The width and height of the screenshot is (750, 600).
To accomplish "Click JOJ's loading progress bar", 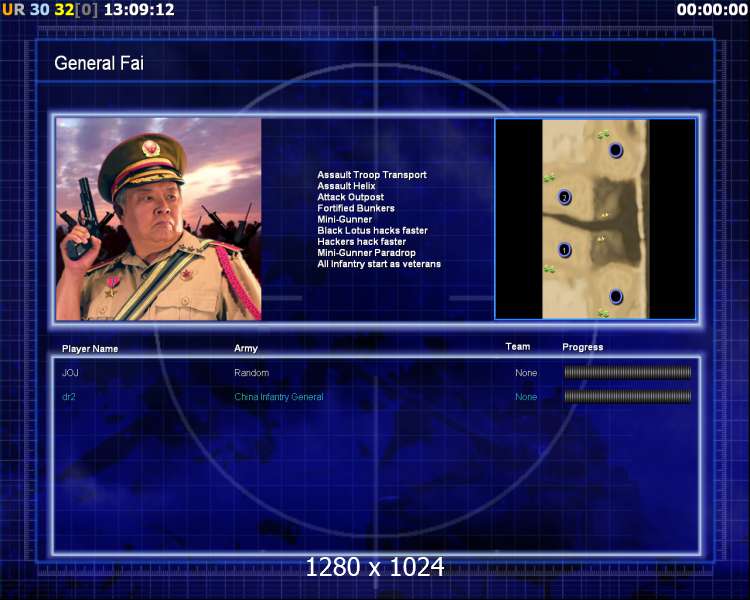I will (628, 372).
